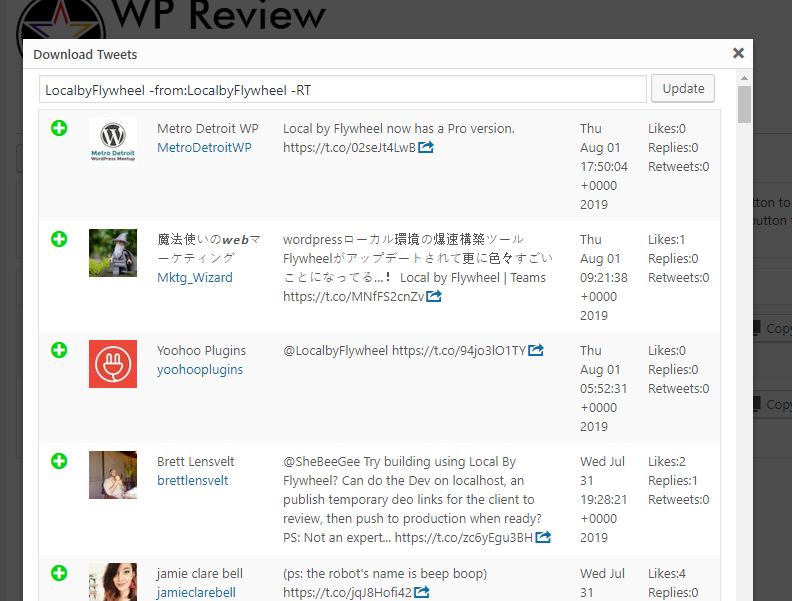Add the Metro Detroit WP tweet
The width and height of the screenshot is (792, 601).
(59, 128)
